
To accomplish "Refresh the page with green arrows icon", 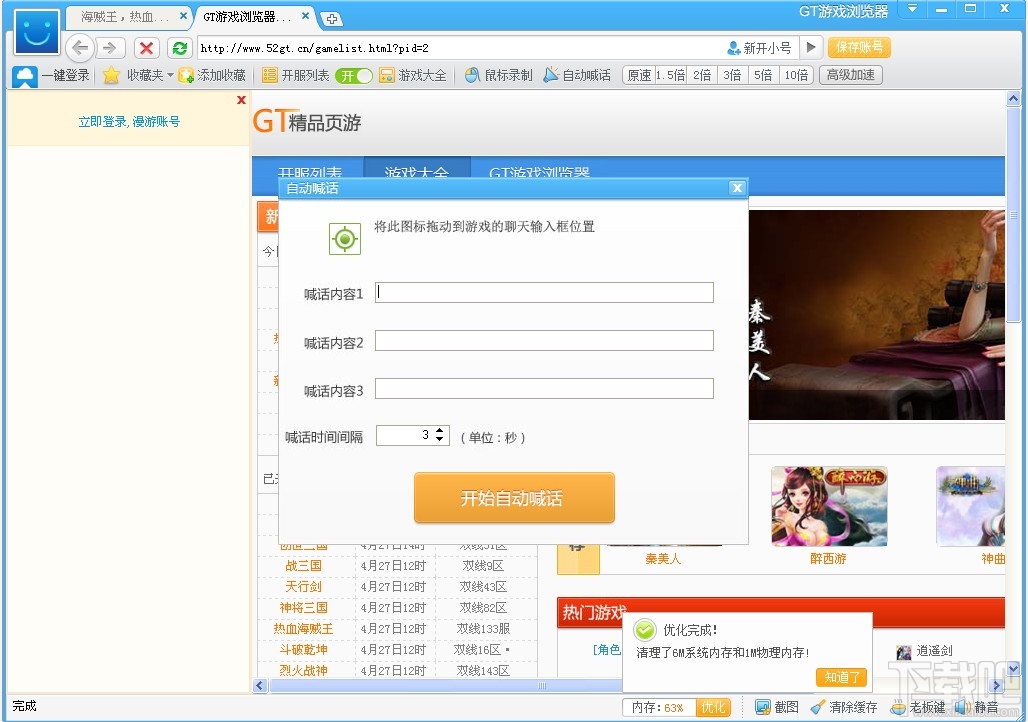I will coord(180,48).
